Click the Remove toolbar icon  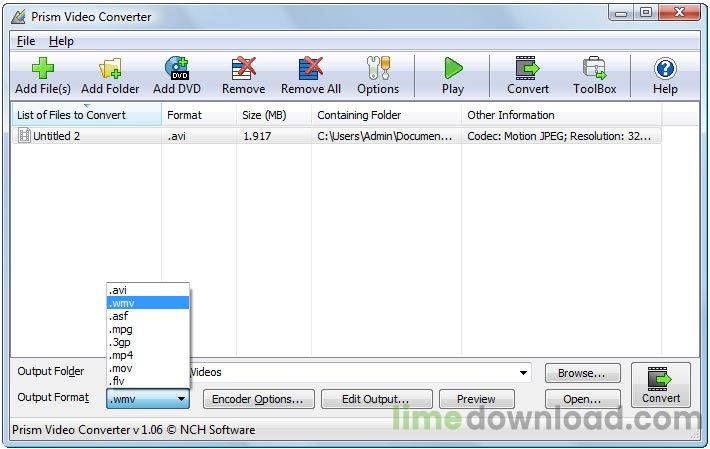pos(244,68)
